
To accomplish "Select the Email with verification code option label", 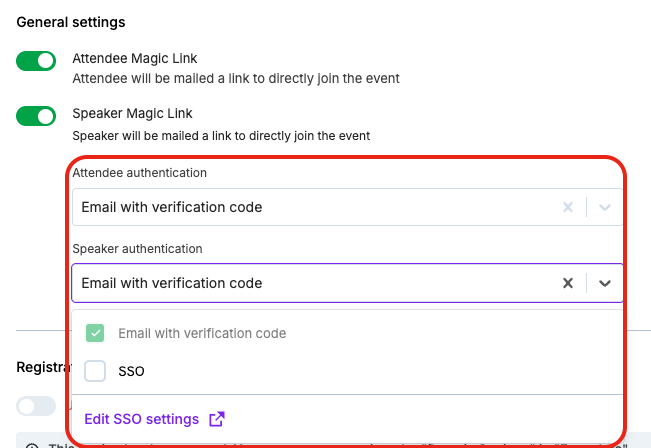I will 202,333.
